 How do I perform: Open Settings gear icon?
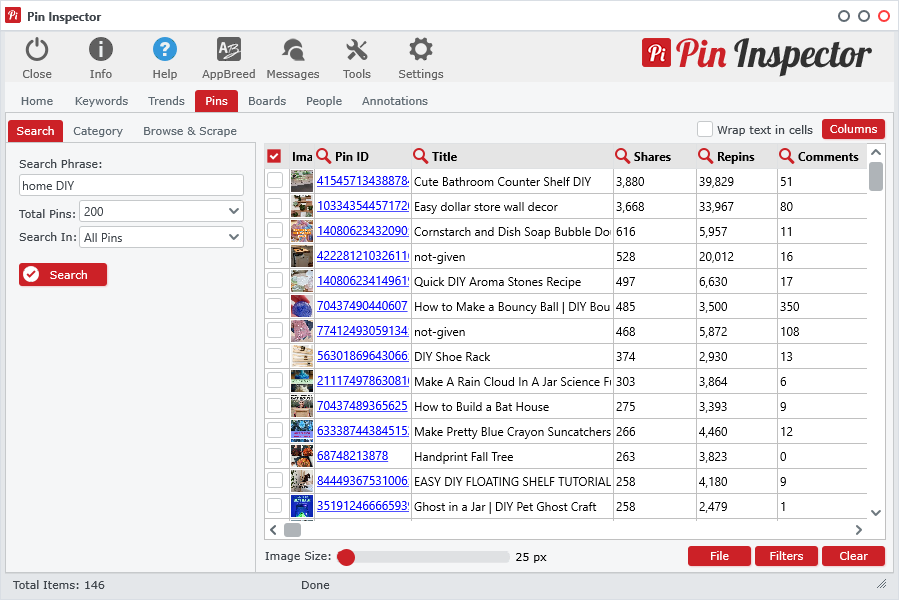pos(421,50)
